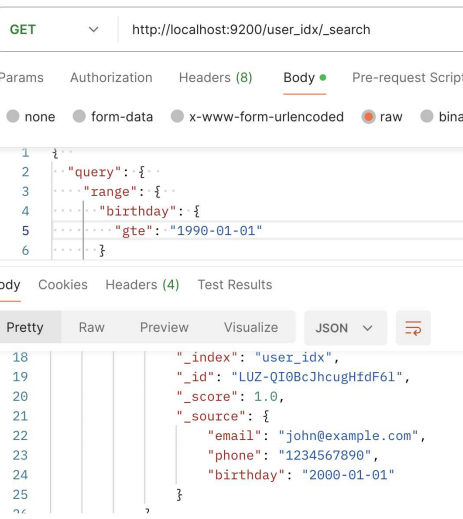Click the "1990-01-01" value
This screenshot has height=519, width=463.
(x=216, y=231)
